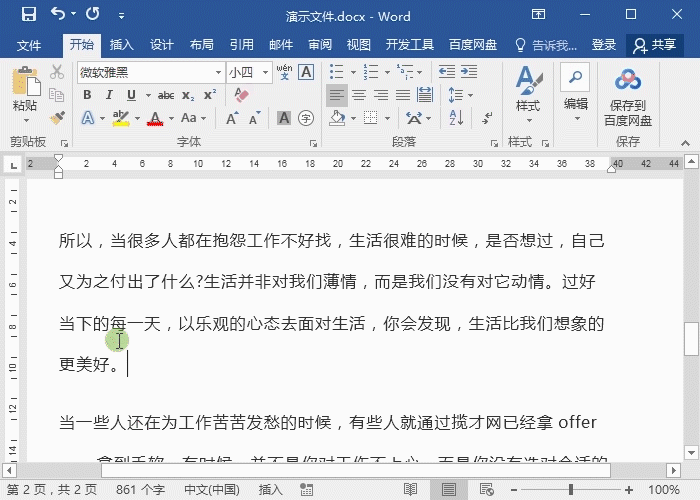Center the paragraph text

359,95
